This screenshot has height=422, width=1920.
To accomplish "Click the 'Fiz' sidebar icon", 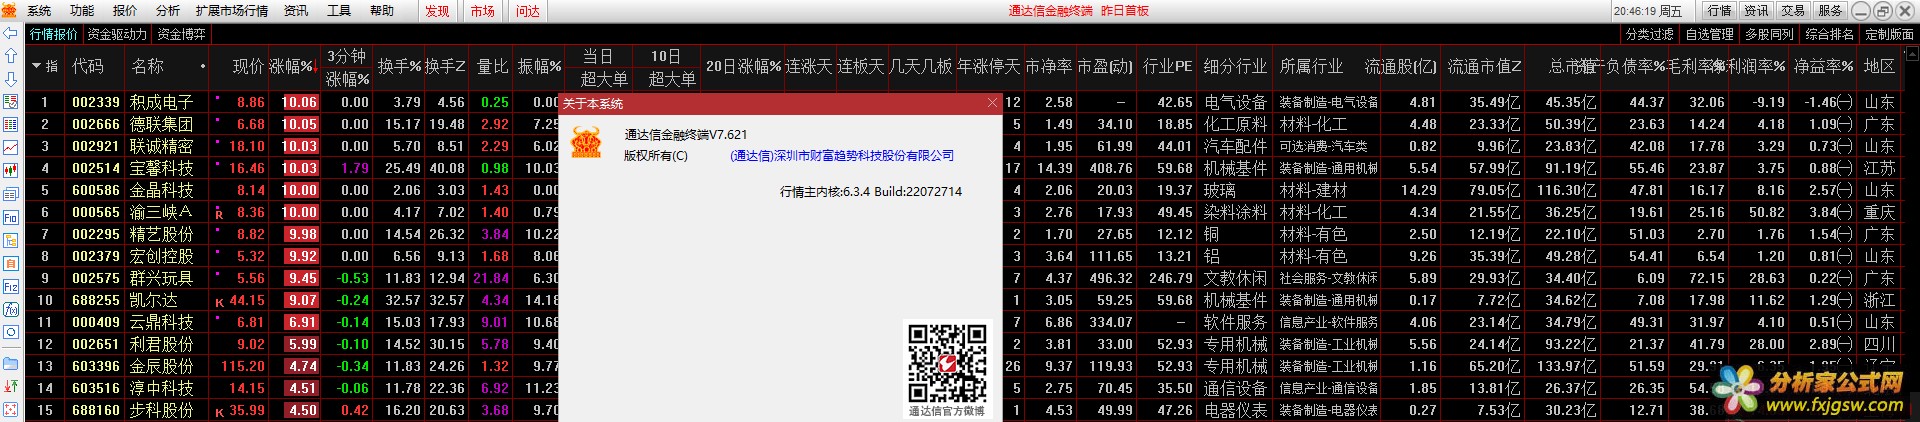I will tap(10, 286).
